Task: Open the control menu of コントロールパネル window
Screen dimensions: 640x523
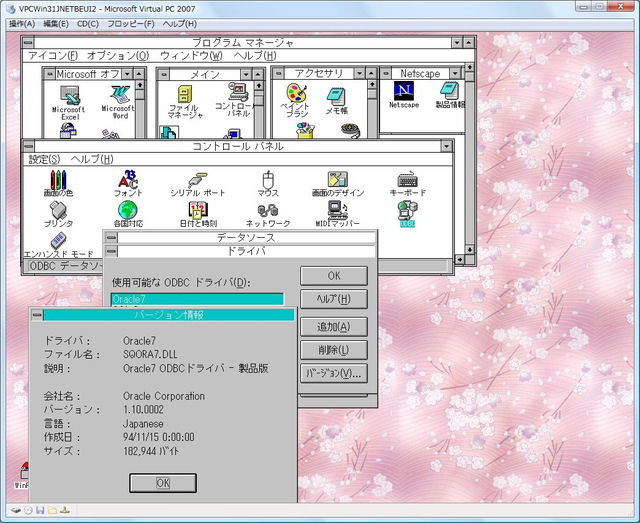Action: coord(29,146)
